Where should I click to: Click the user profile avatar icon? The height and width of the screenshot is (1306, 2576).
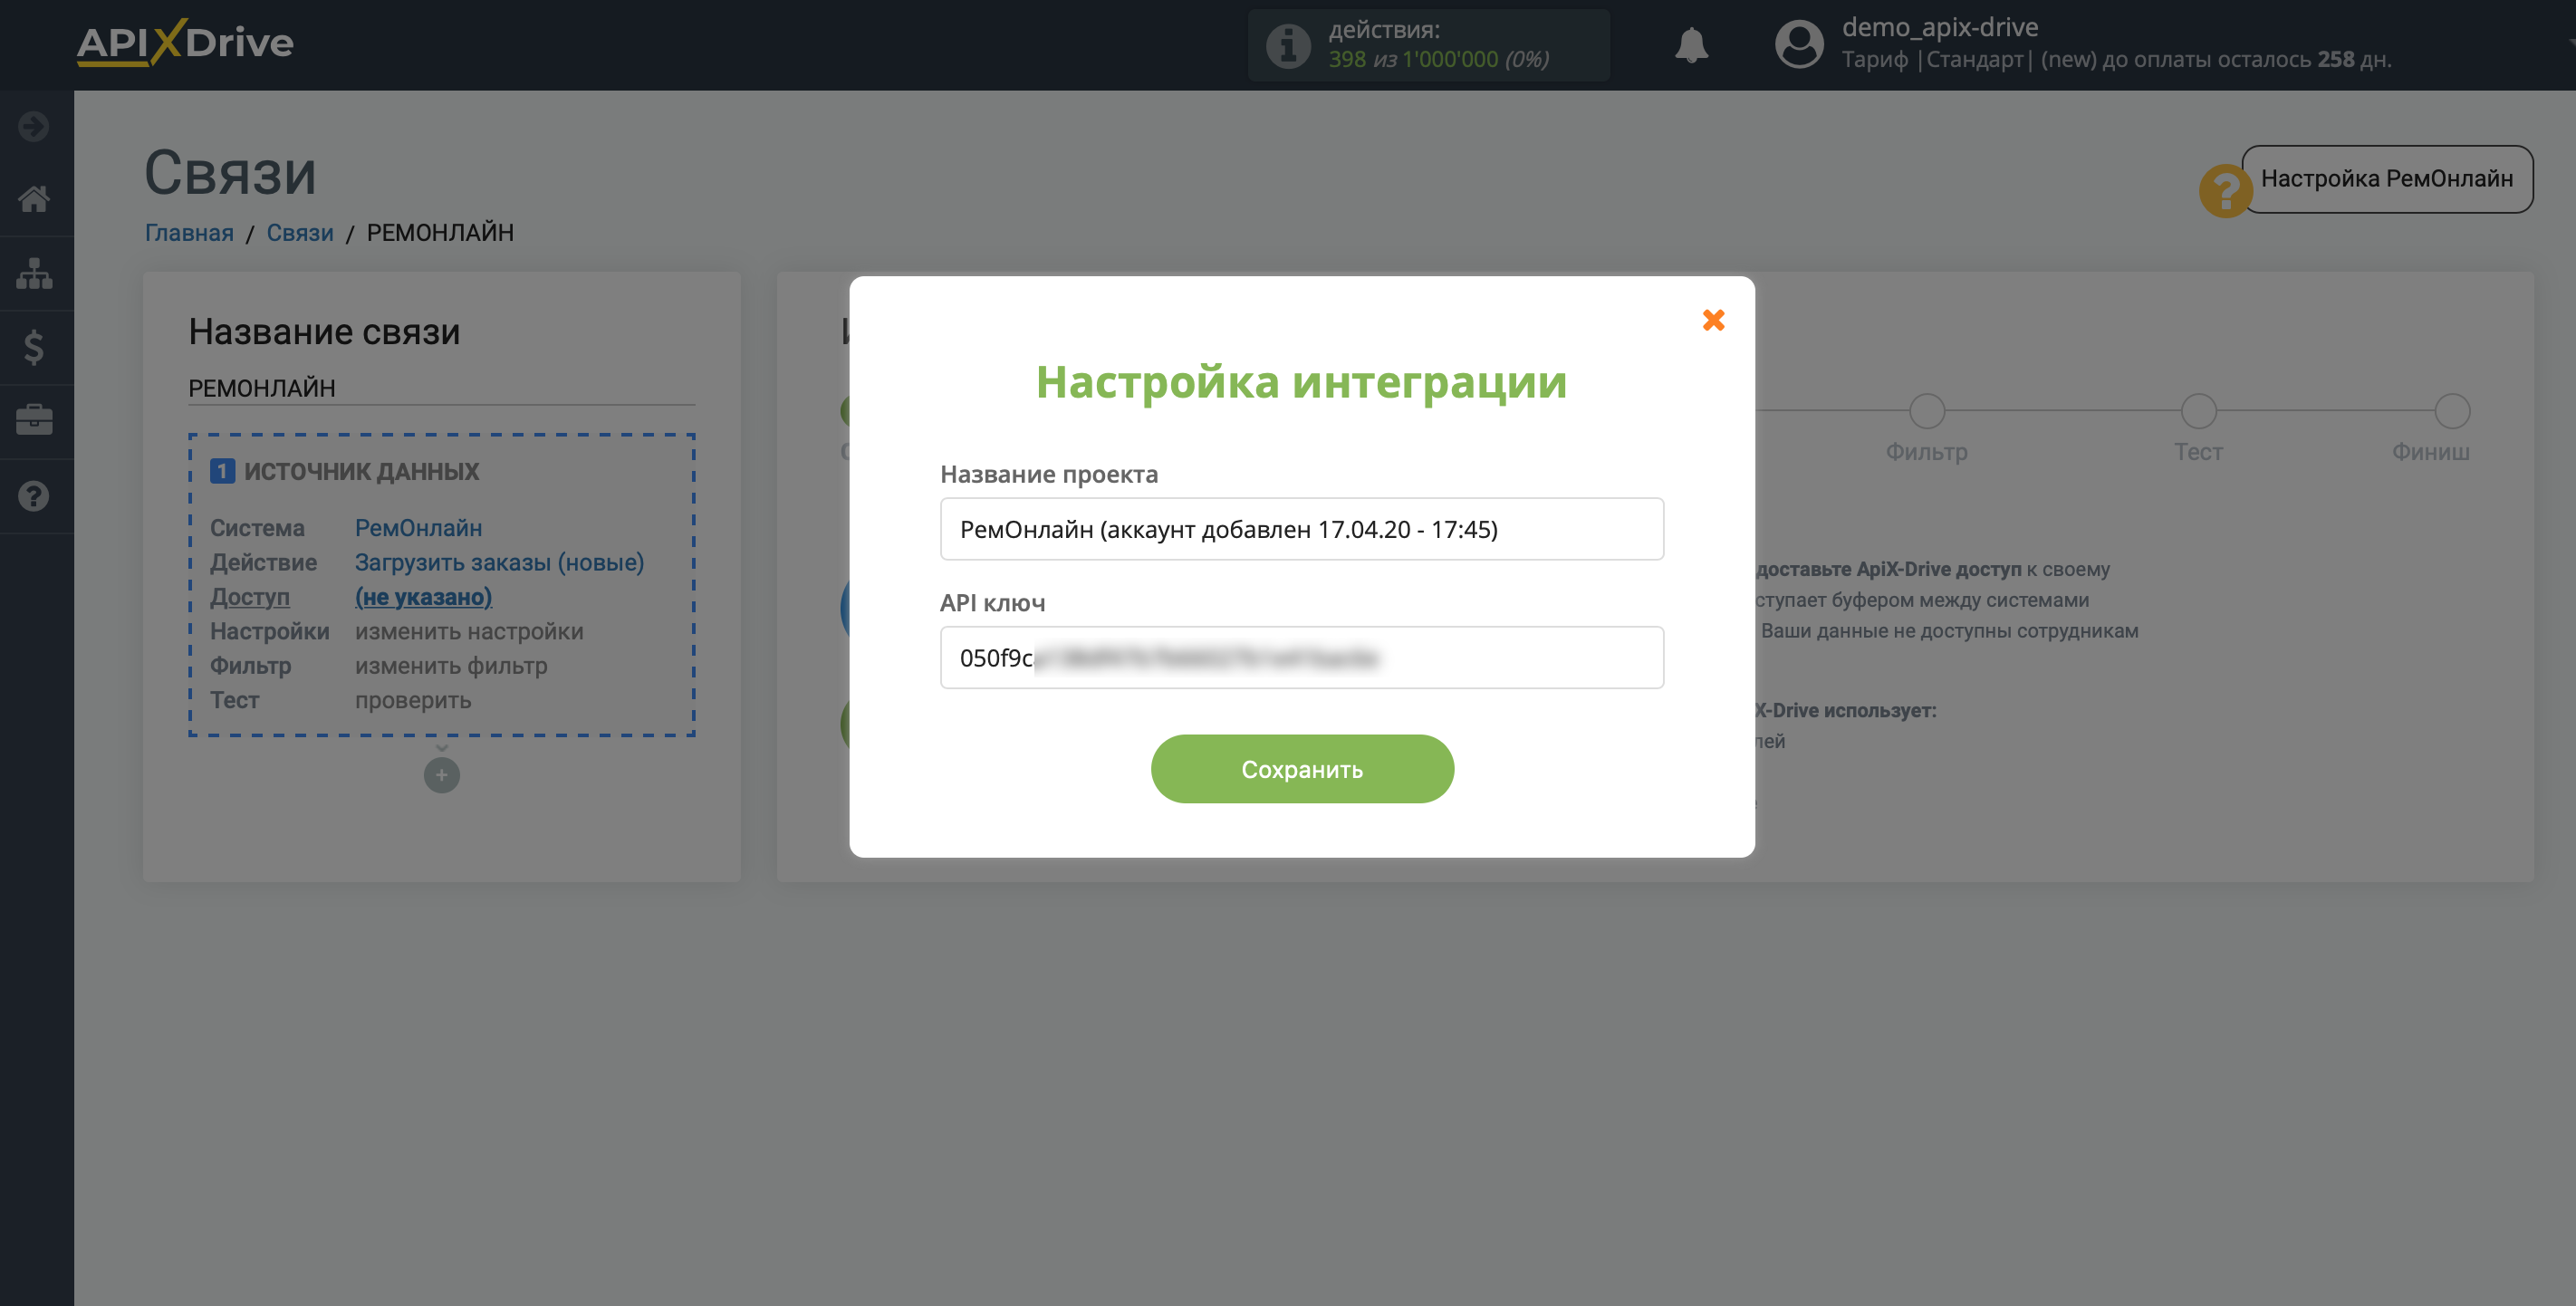1799,45
